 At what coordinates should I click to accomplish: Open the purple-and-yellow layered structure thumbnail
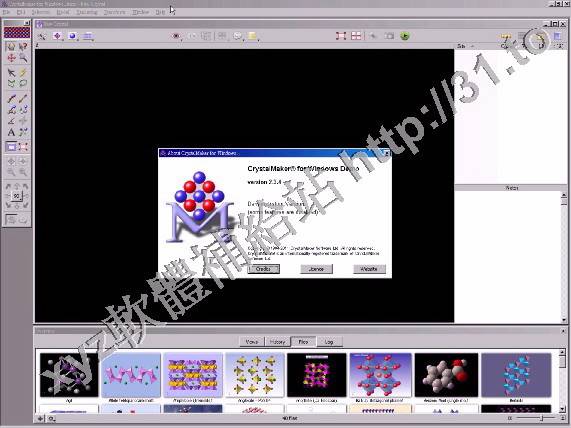click(x=193, y=375)
